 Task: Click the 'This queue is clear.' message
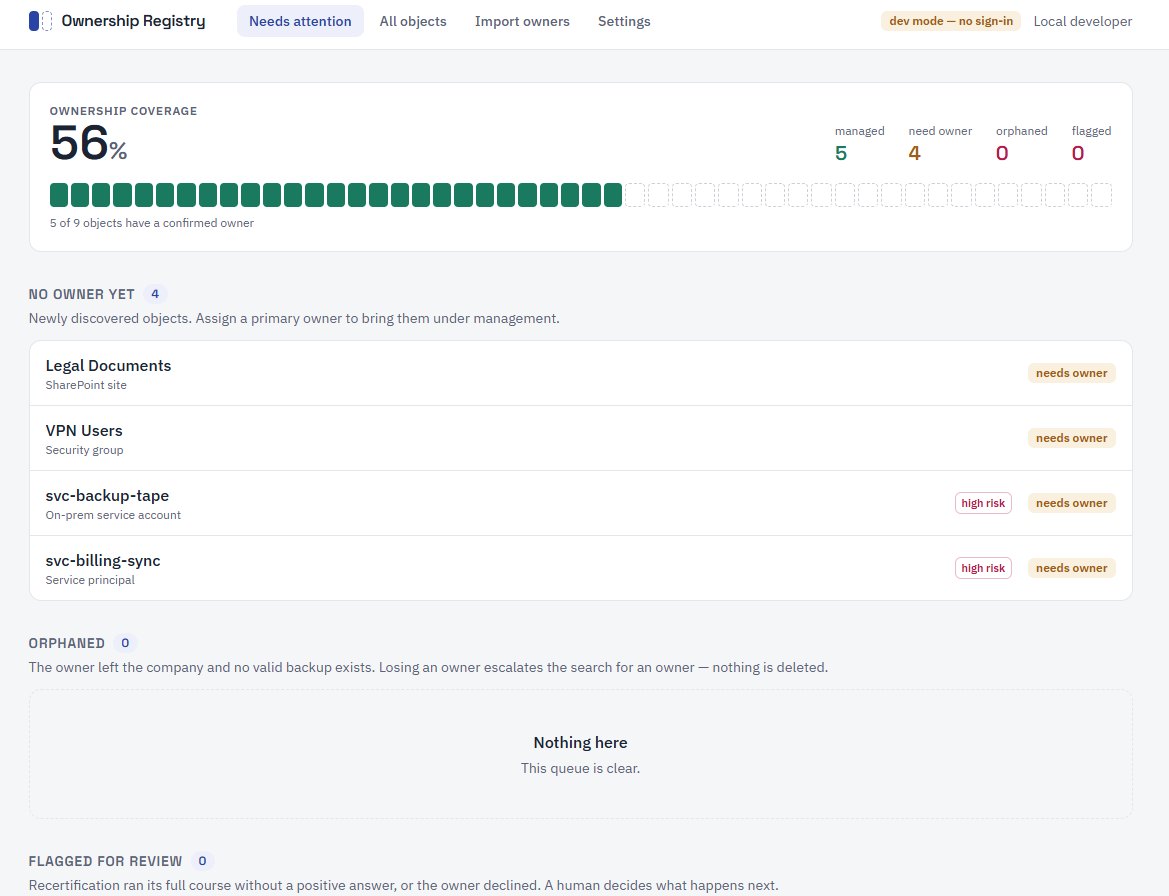(x=581, y=769)
